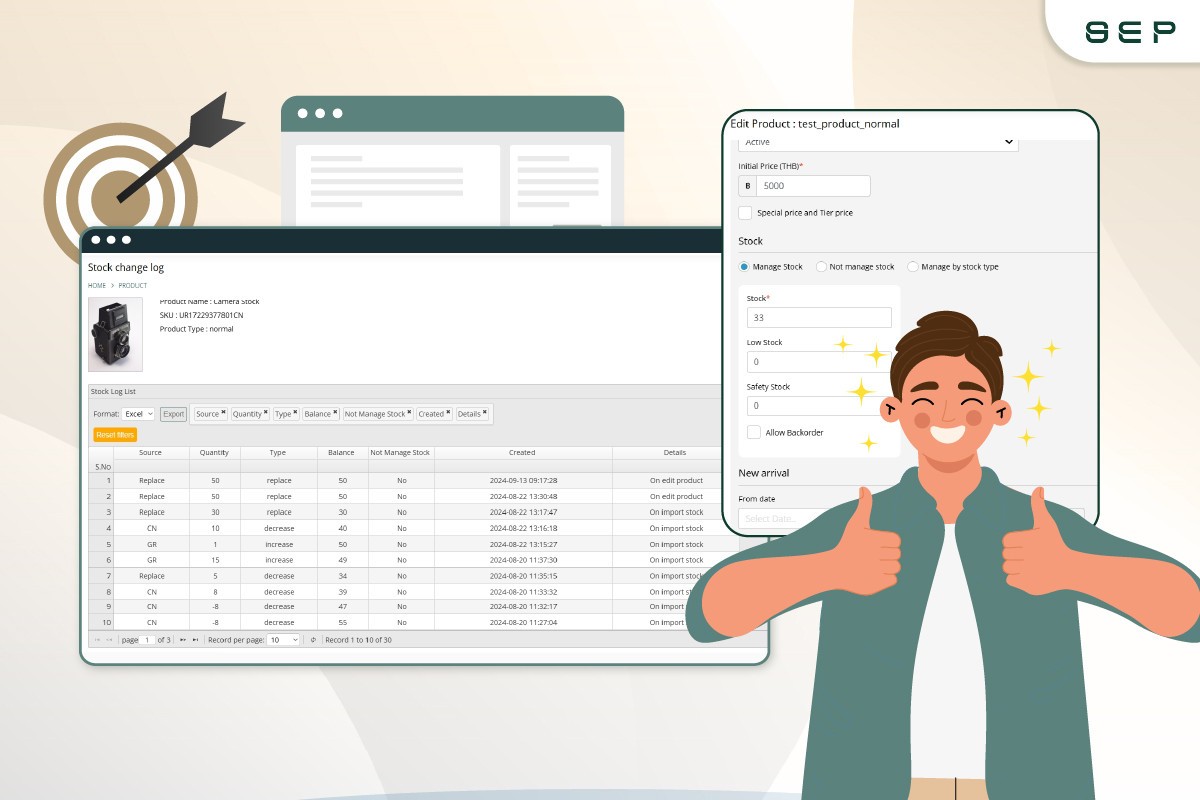Click timestamp 2024-08-20 11:35:15
1200x800 pixels.
(x=523, y=576)
